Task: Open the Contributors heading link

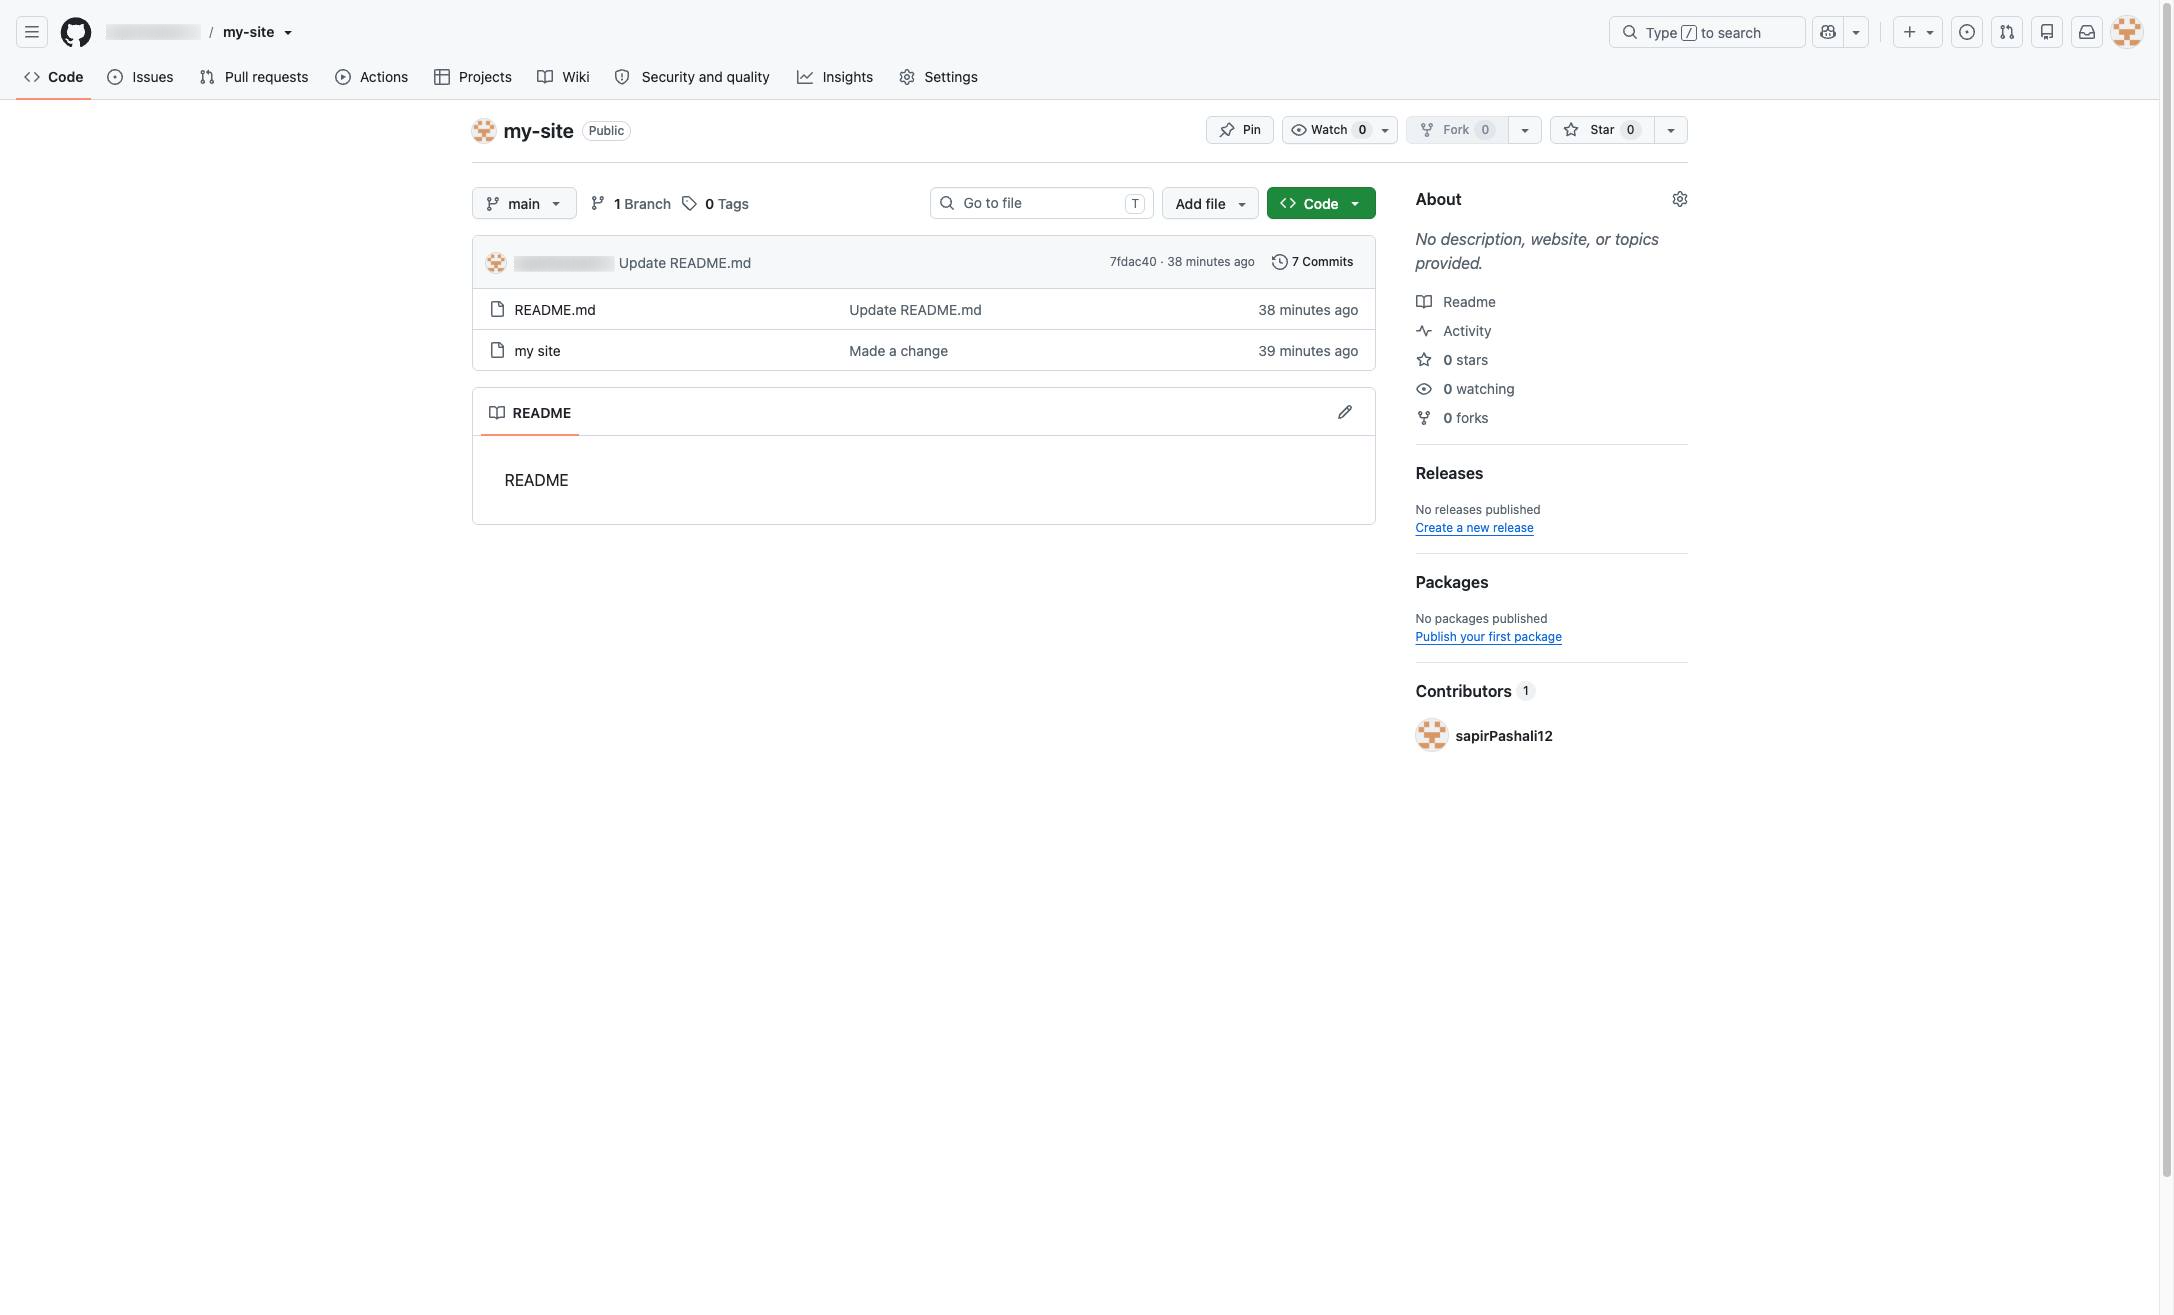Action: [x=1475, y=691]
